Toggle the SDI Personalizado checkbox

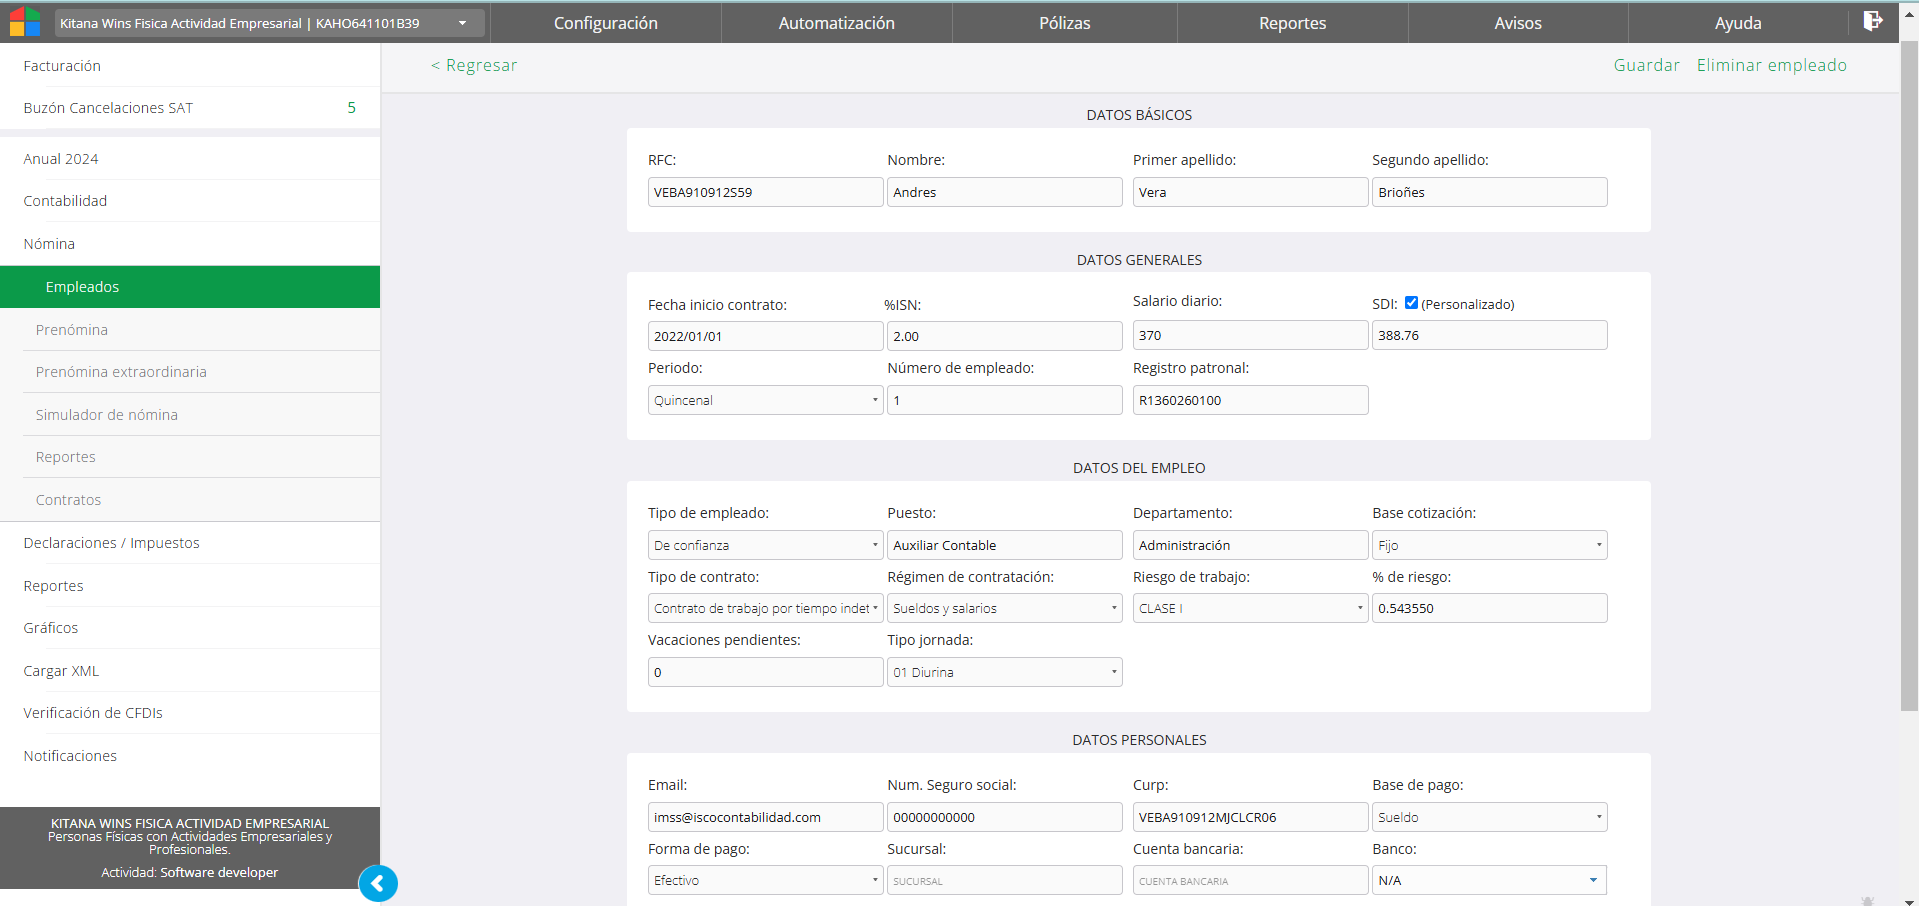point(1411,303)
